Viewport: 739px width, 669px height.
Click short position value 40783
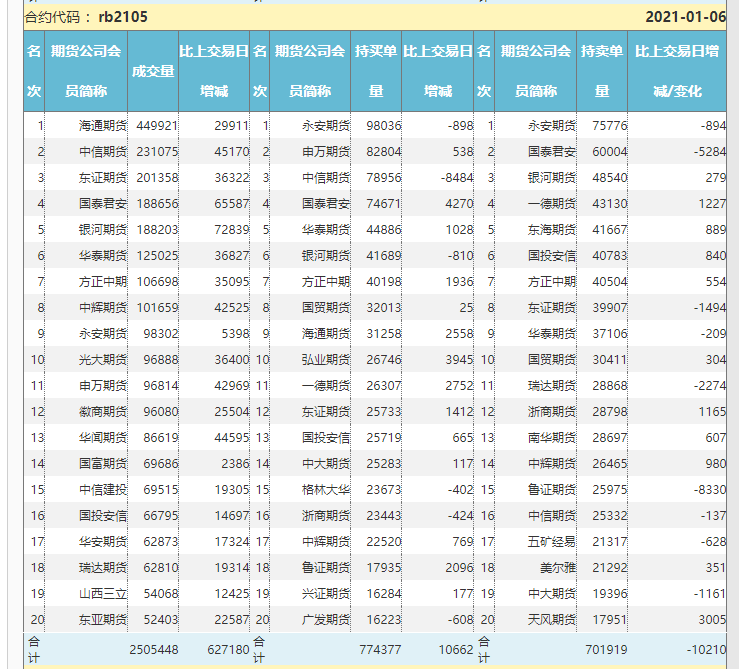pyautogui.click(x=610, y=256)
